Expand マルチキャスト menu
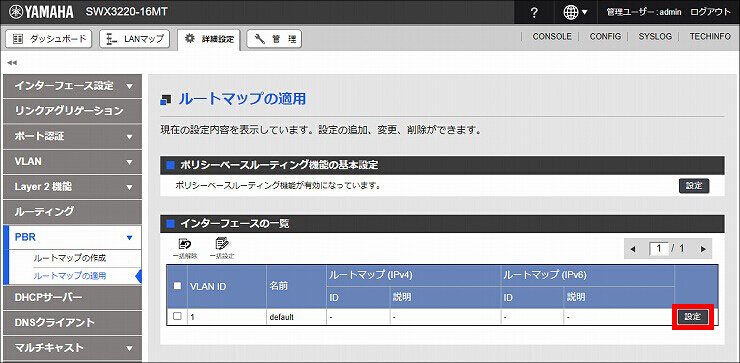The width and height of the screenshot is (740, 363). pyautogui.click(x=72, y=348)
